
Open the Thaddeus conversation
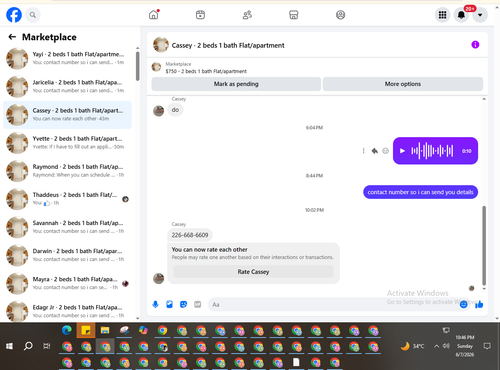(x=67, y=199)
